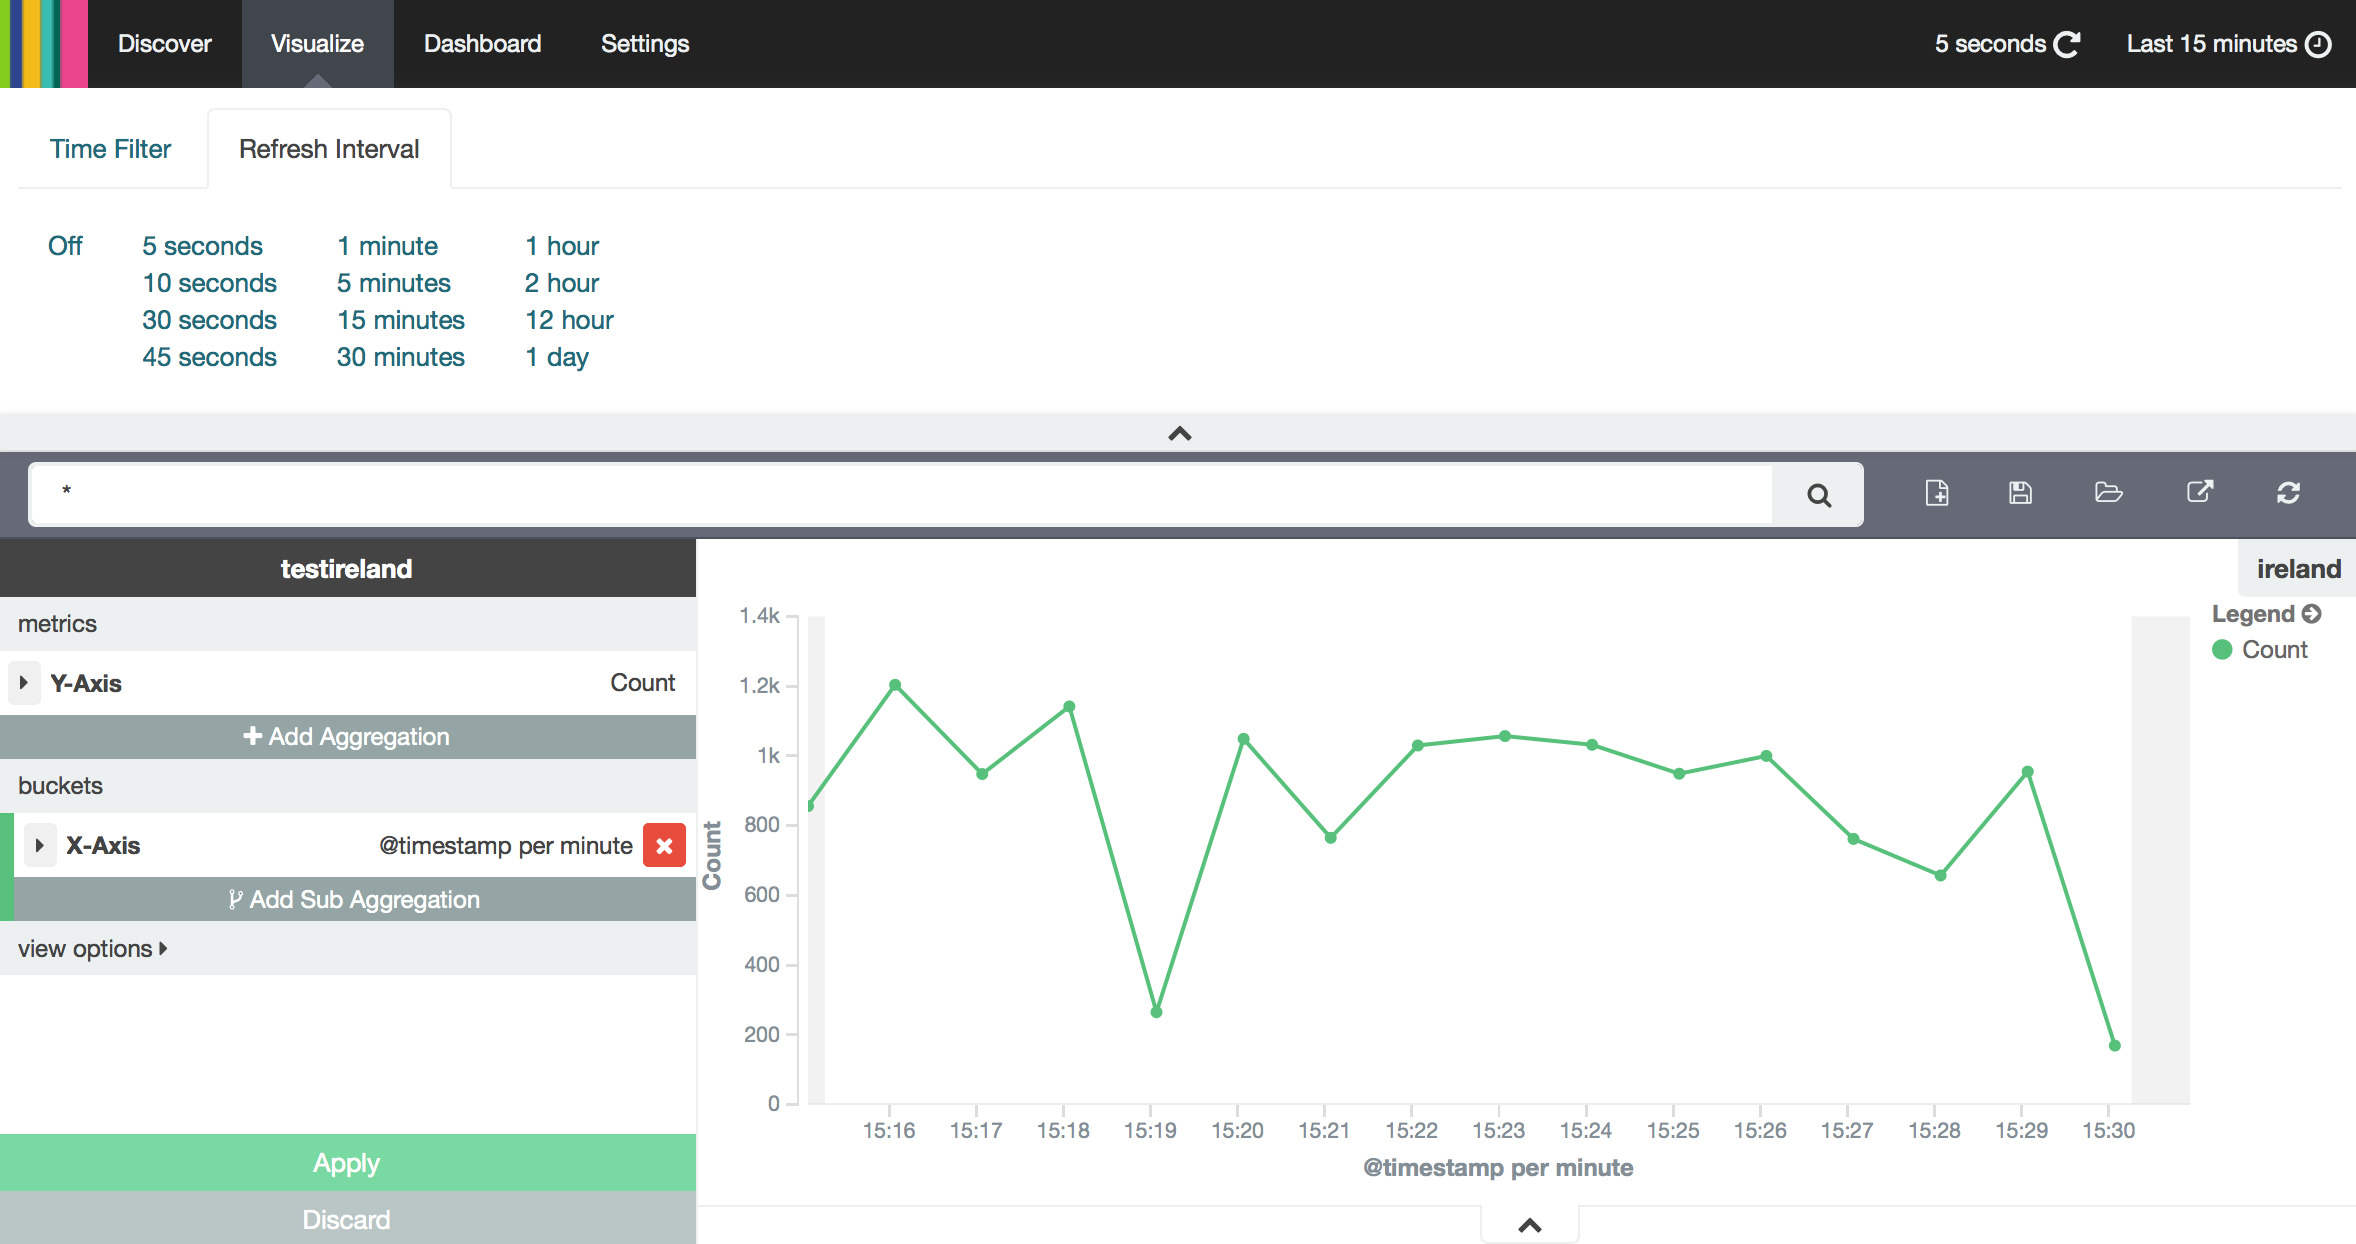Switch to the Time Filter tab
This screenshot has height=1244, width=2356.
(x=111, y=149)
